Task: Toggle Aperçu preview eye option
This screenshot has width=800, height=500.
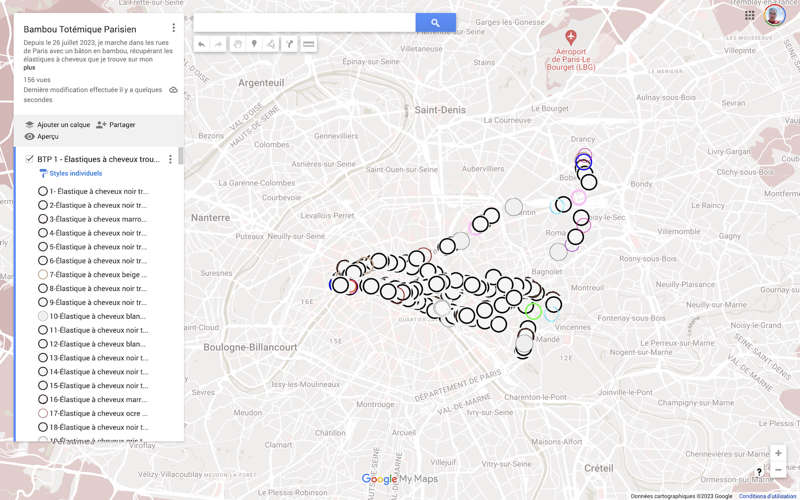Action: coord(41,137)
